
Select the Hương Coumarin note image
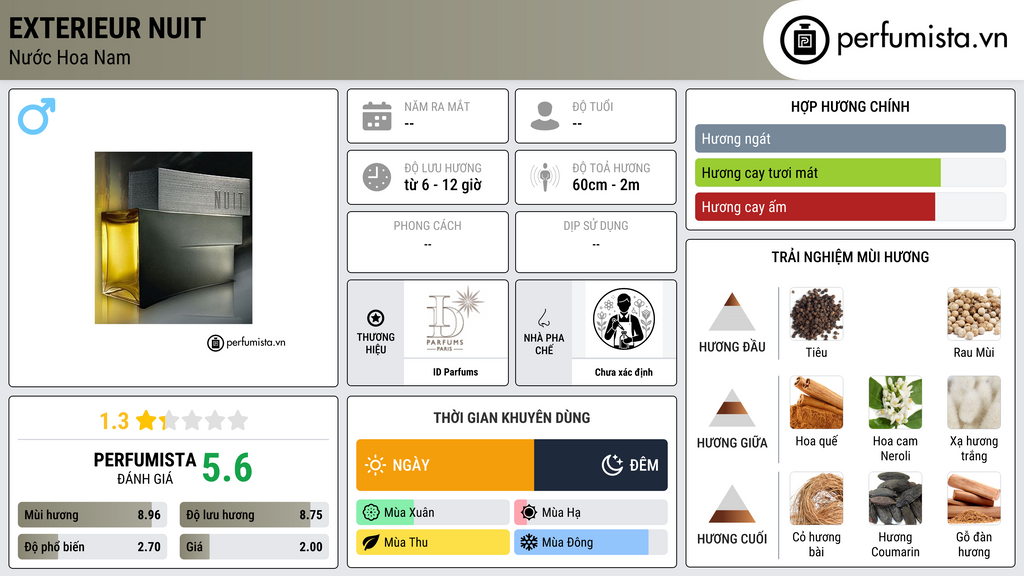point(895,498)
